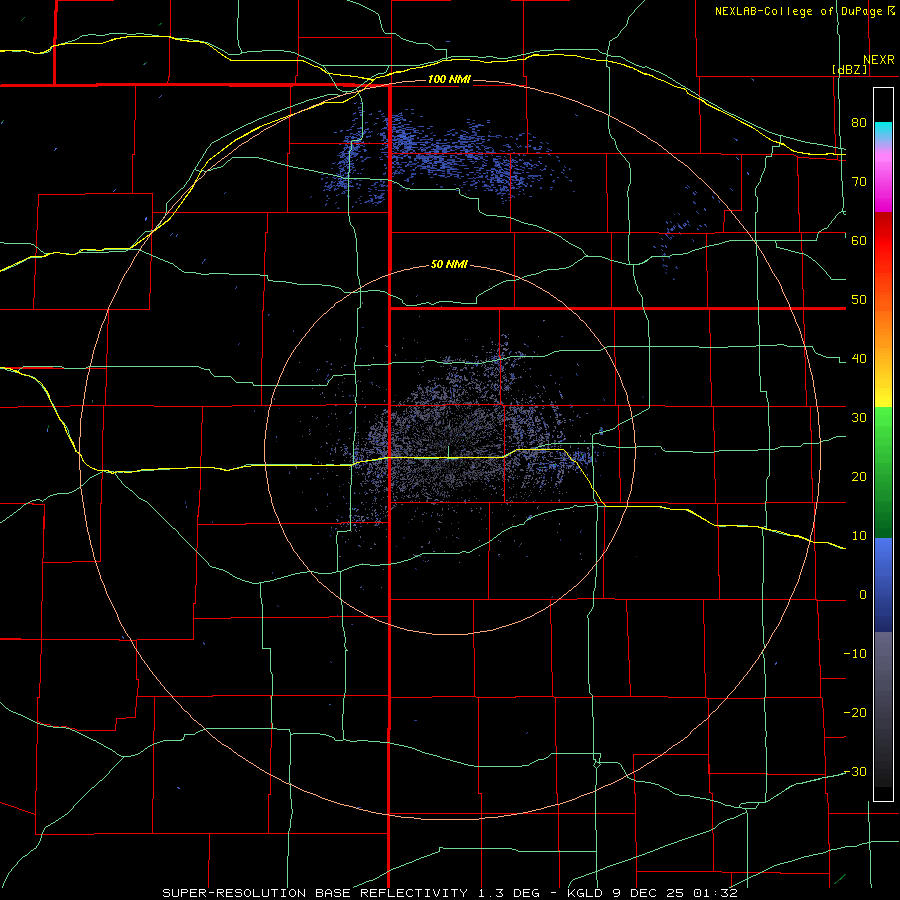Viewport: 900px width, 900px height.
Task: Click the 60 value on the dBZ scale
Action: coord(859,240)
